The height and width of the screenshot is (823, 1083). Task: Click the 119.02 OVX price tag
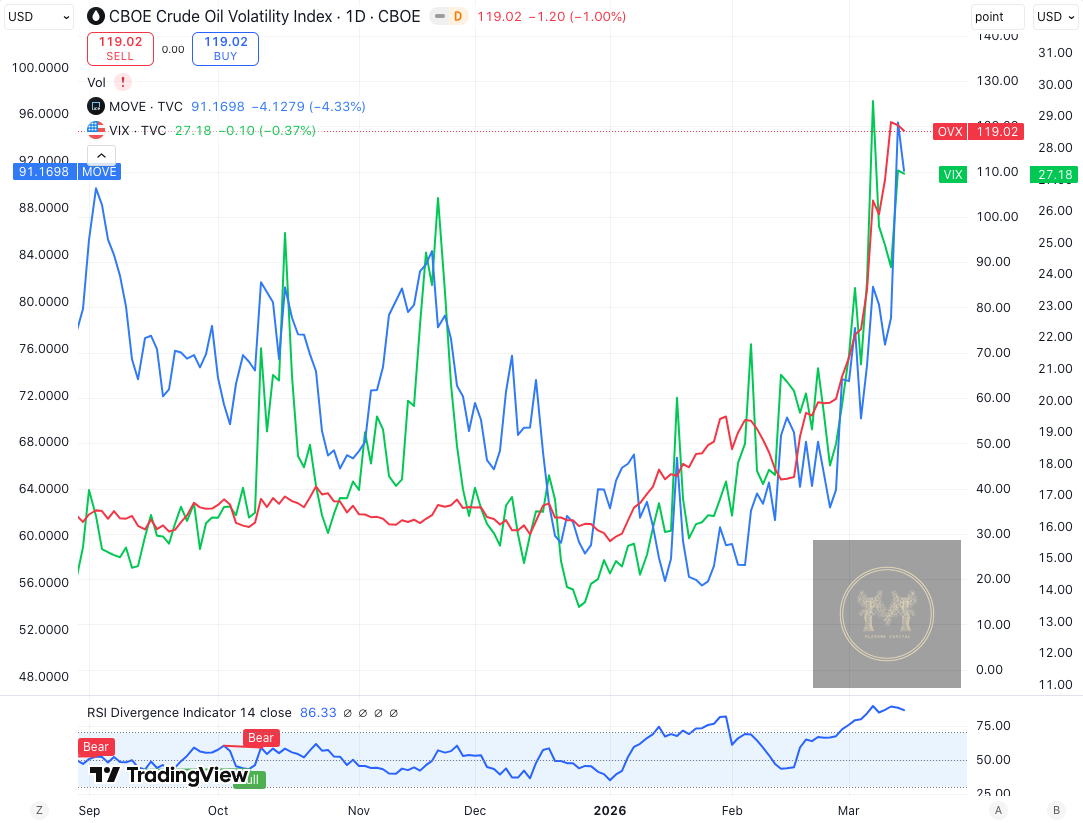(997, 131)
